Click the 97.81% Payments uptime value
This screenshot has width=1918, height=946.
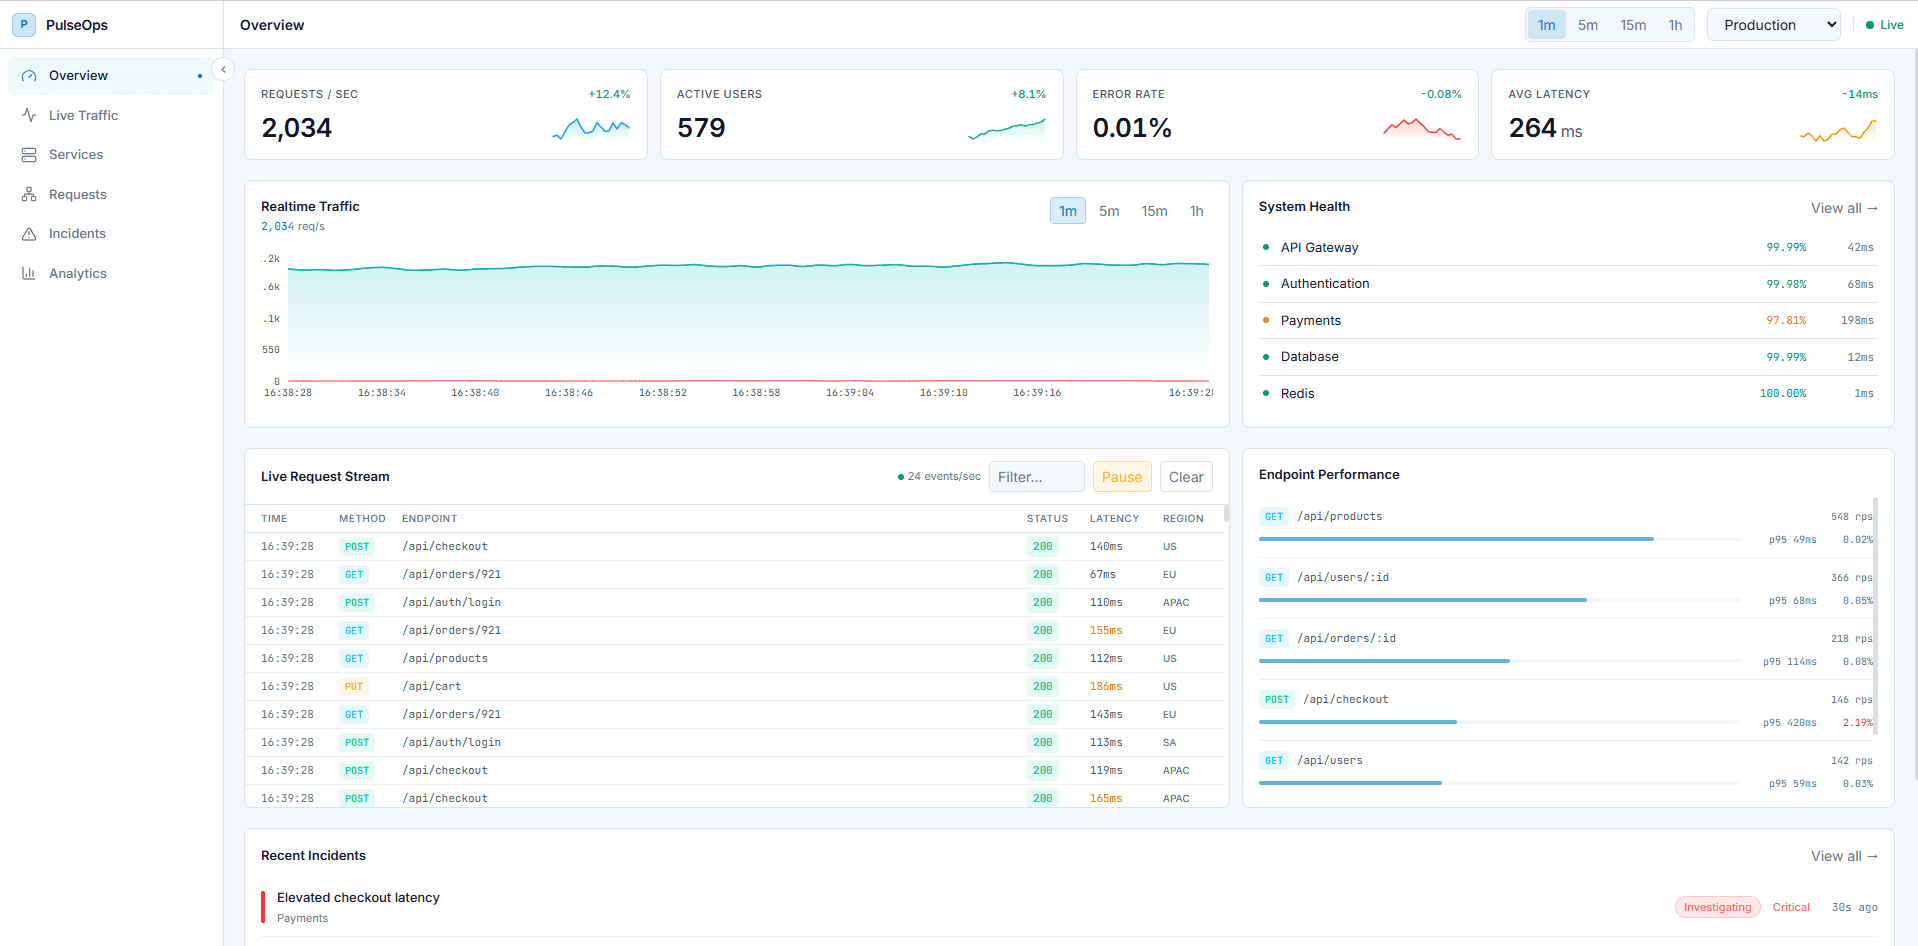click(1786, 321)
